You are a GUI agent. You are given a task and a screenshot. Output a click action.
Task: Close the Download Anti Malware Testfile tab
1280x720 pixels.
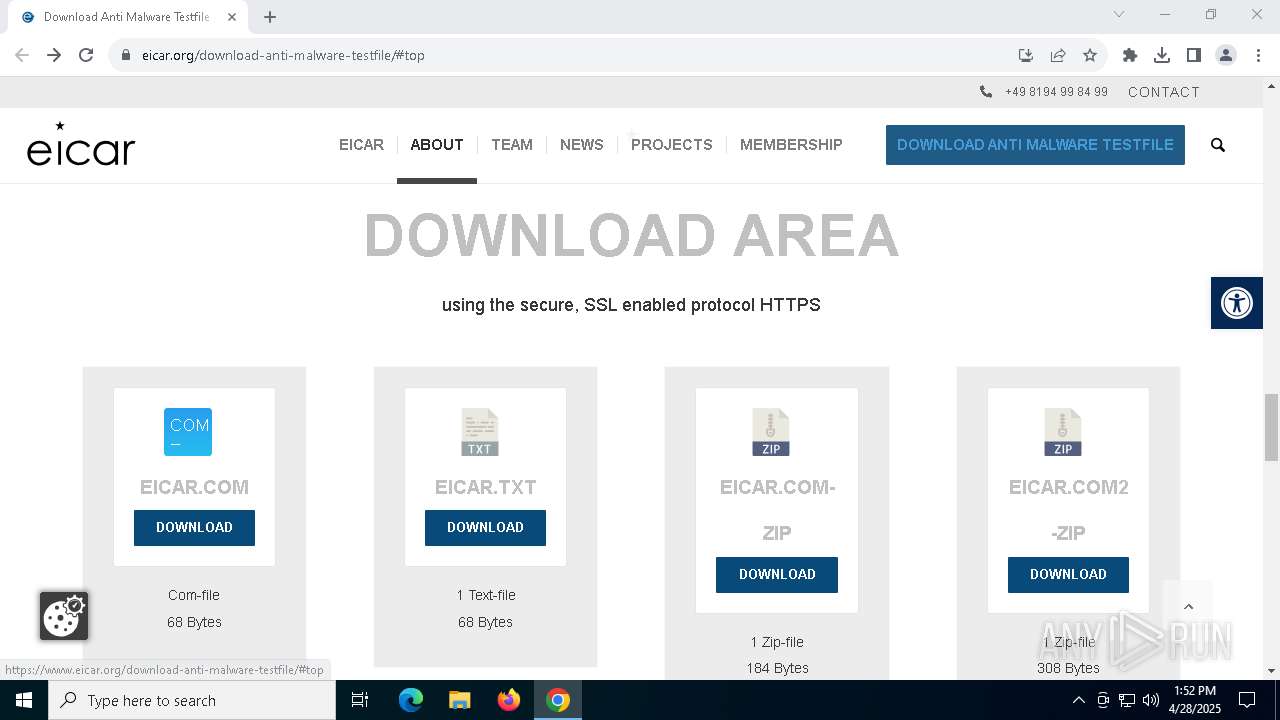232,17
